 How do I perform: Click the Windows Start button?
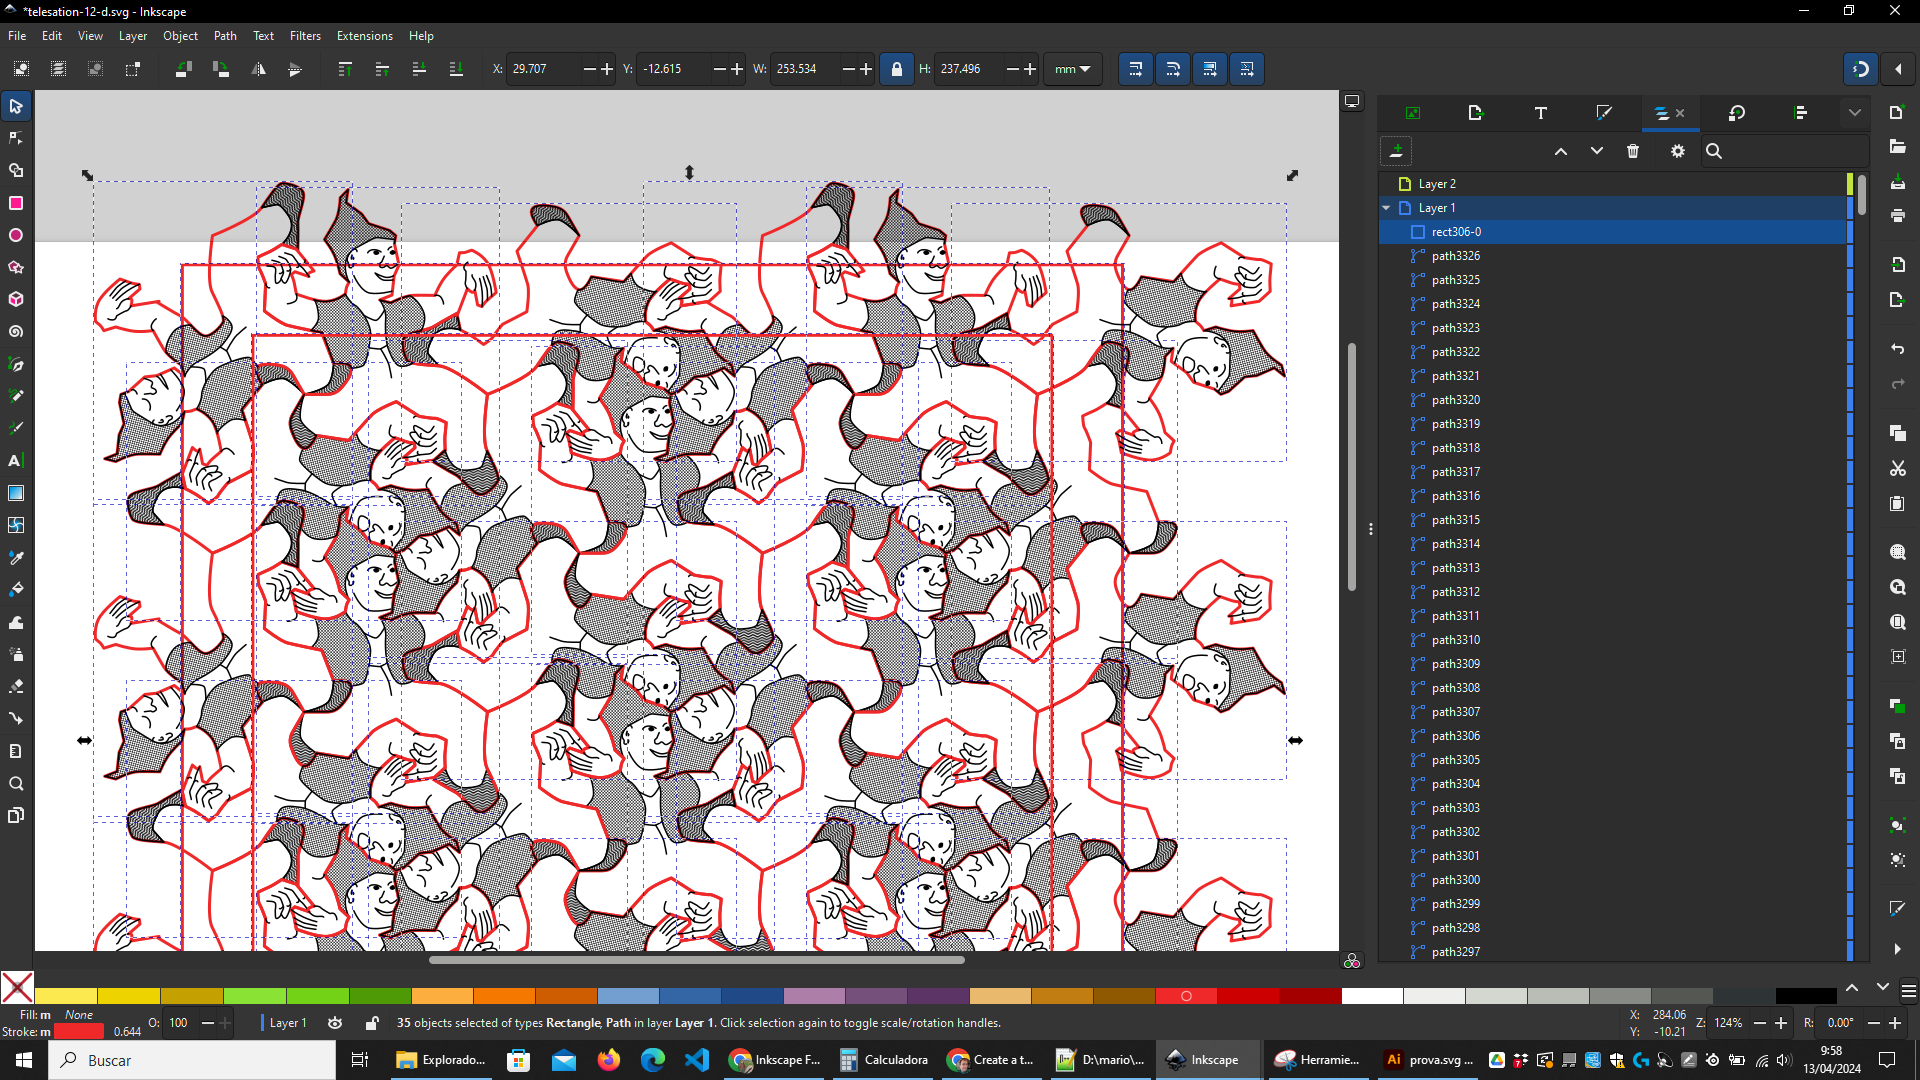point(24,1060)
